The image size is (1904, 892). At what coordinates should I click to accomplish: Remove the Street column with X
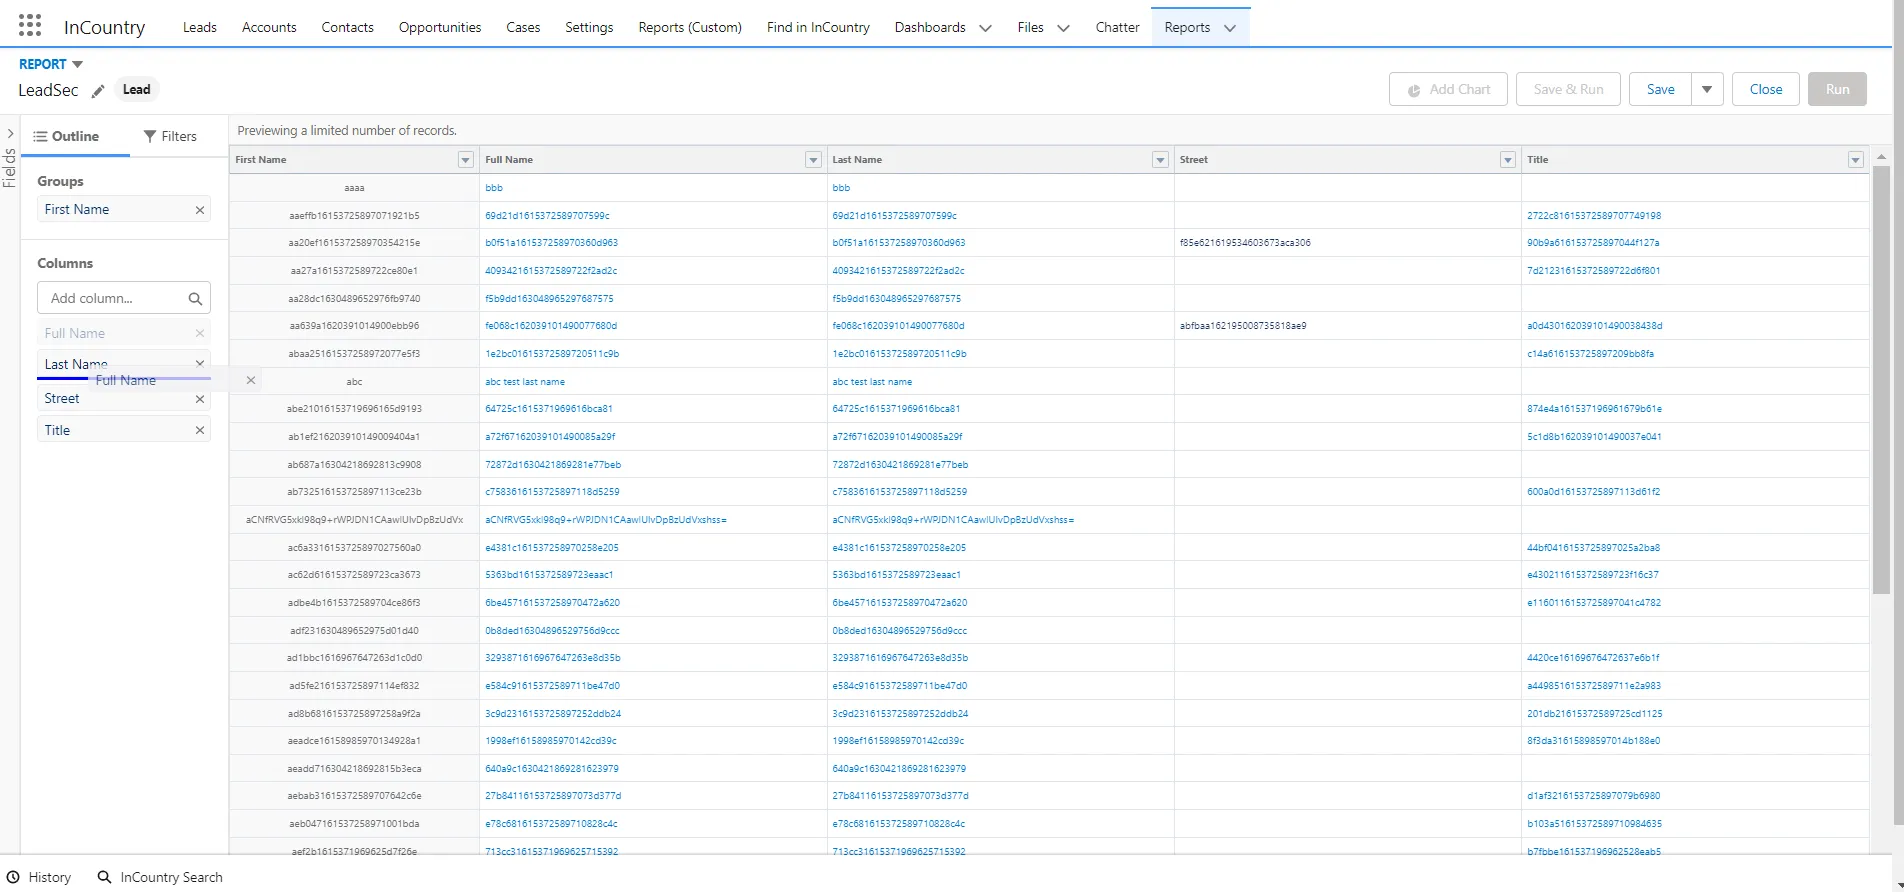200,399
